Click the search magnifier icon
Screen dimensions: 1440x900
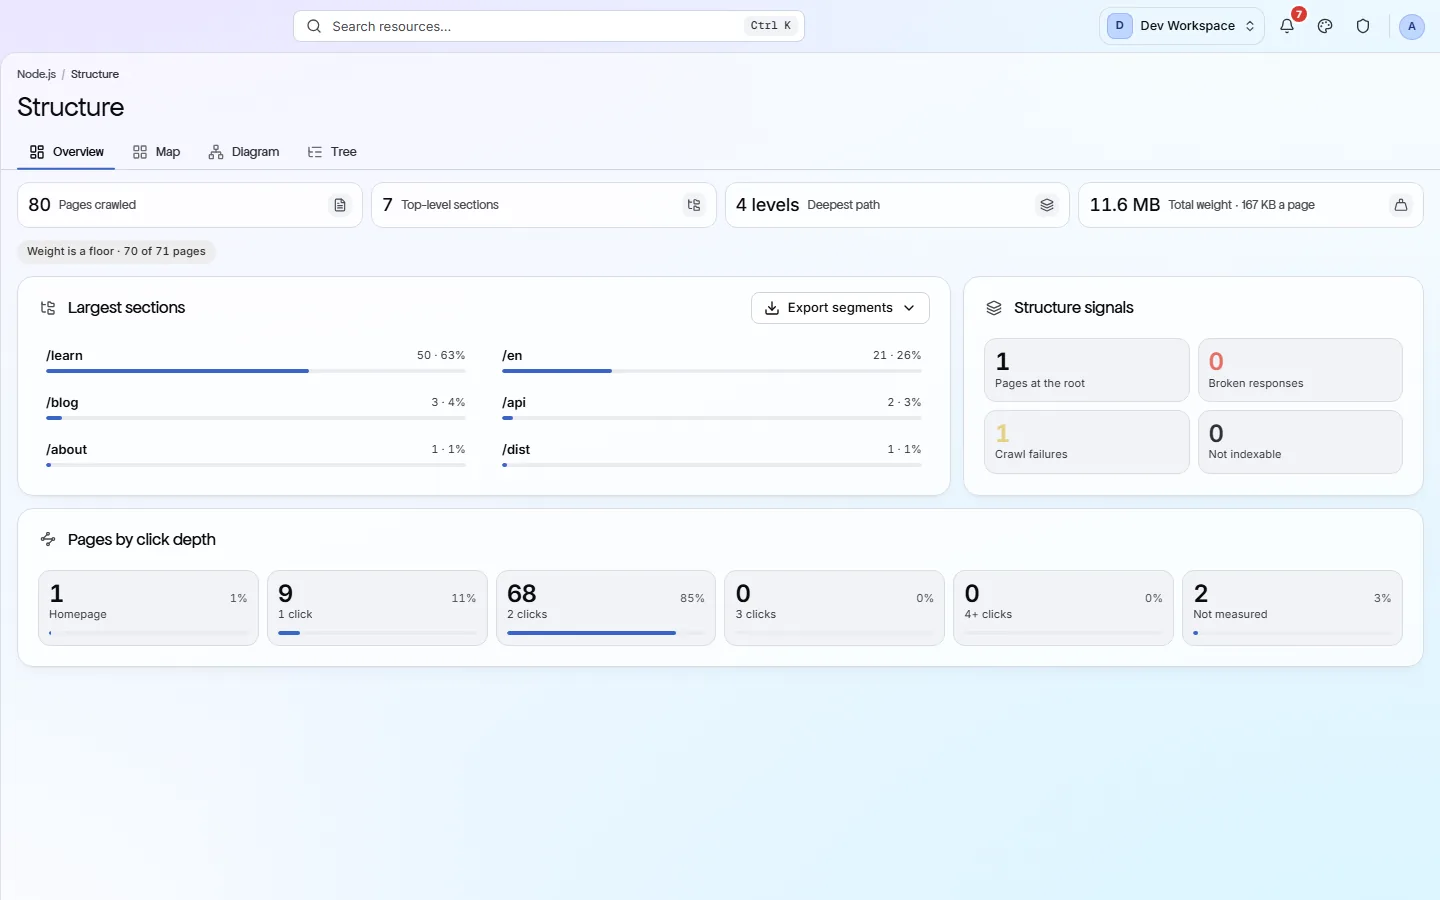tap(314, 26)
